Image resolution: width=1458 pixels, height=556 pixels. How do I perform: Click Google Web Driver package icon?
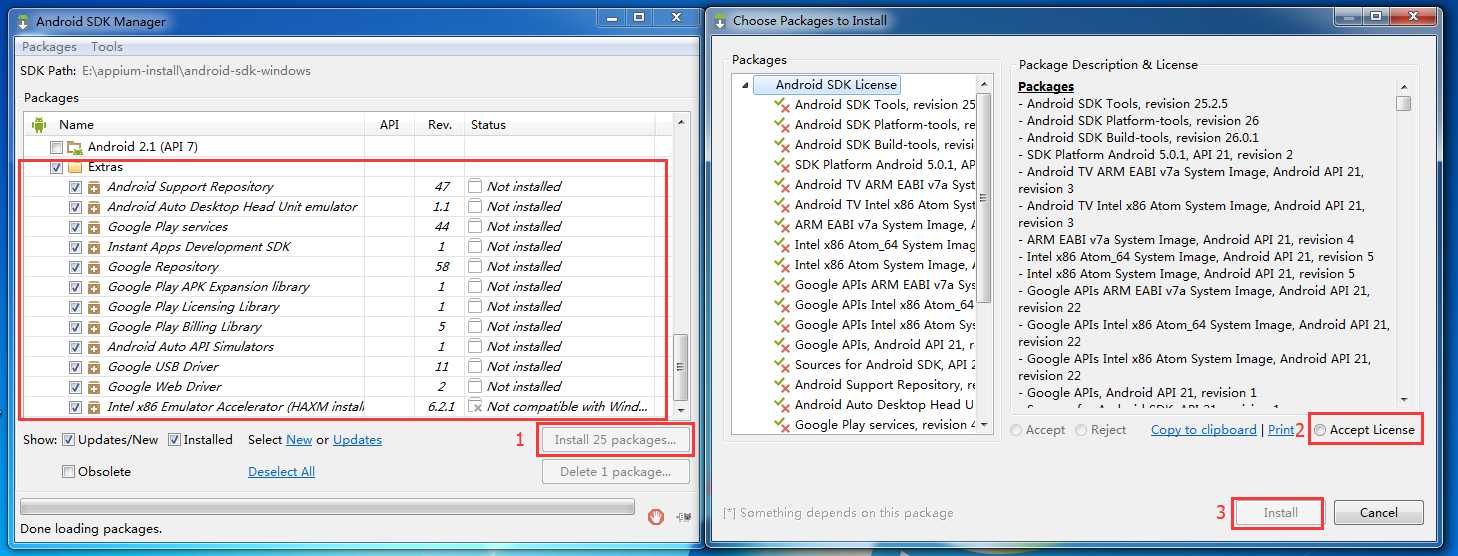click(x=94, y=387)
